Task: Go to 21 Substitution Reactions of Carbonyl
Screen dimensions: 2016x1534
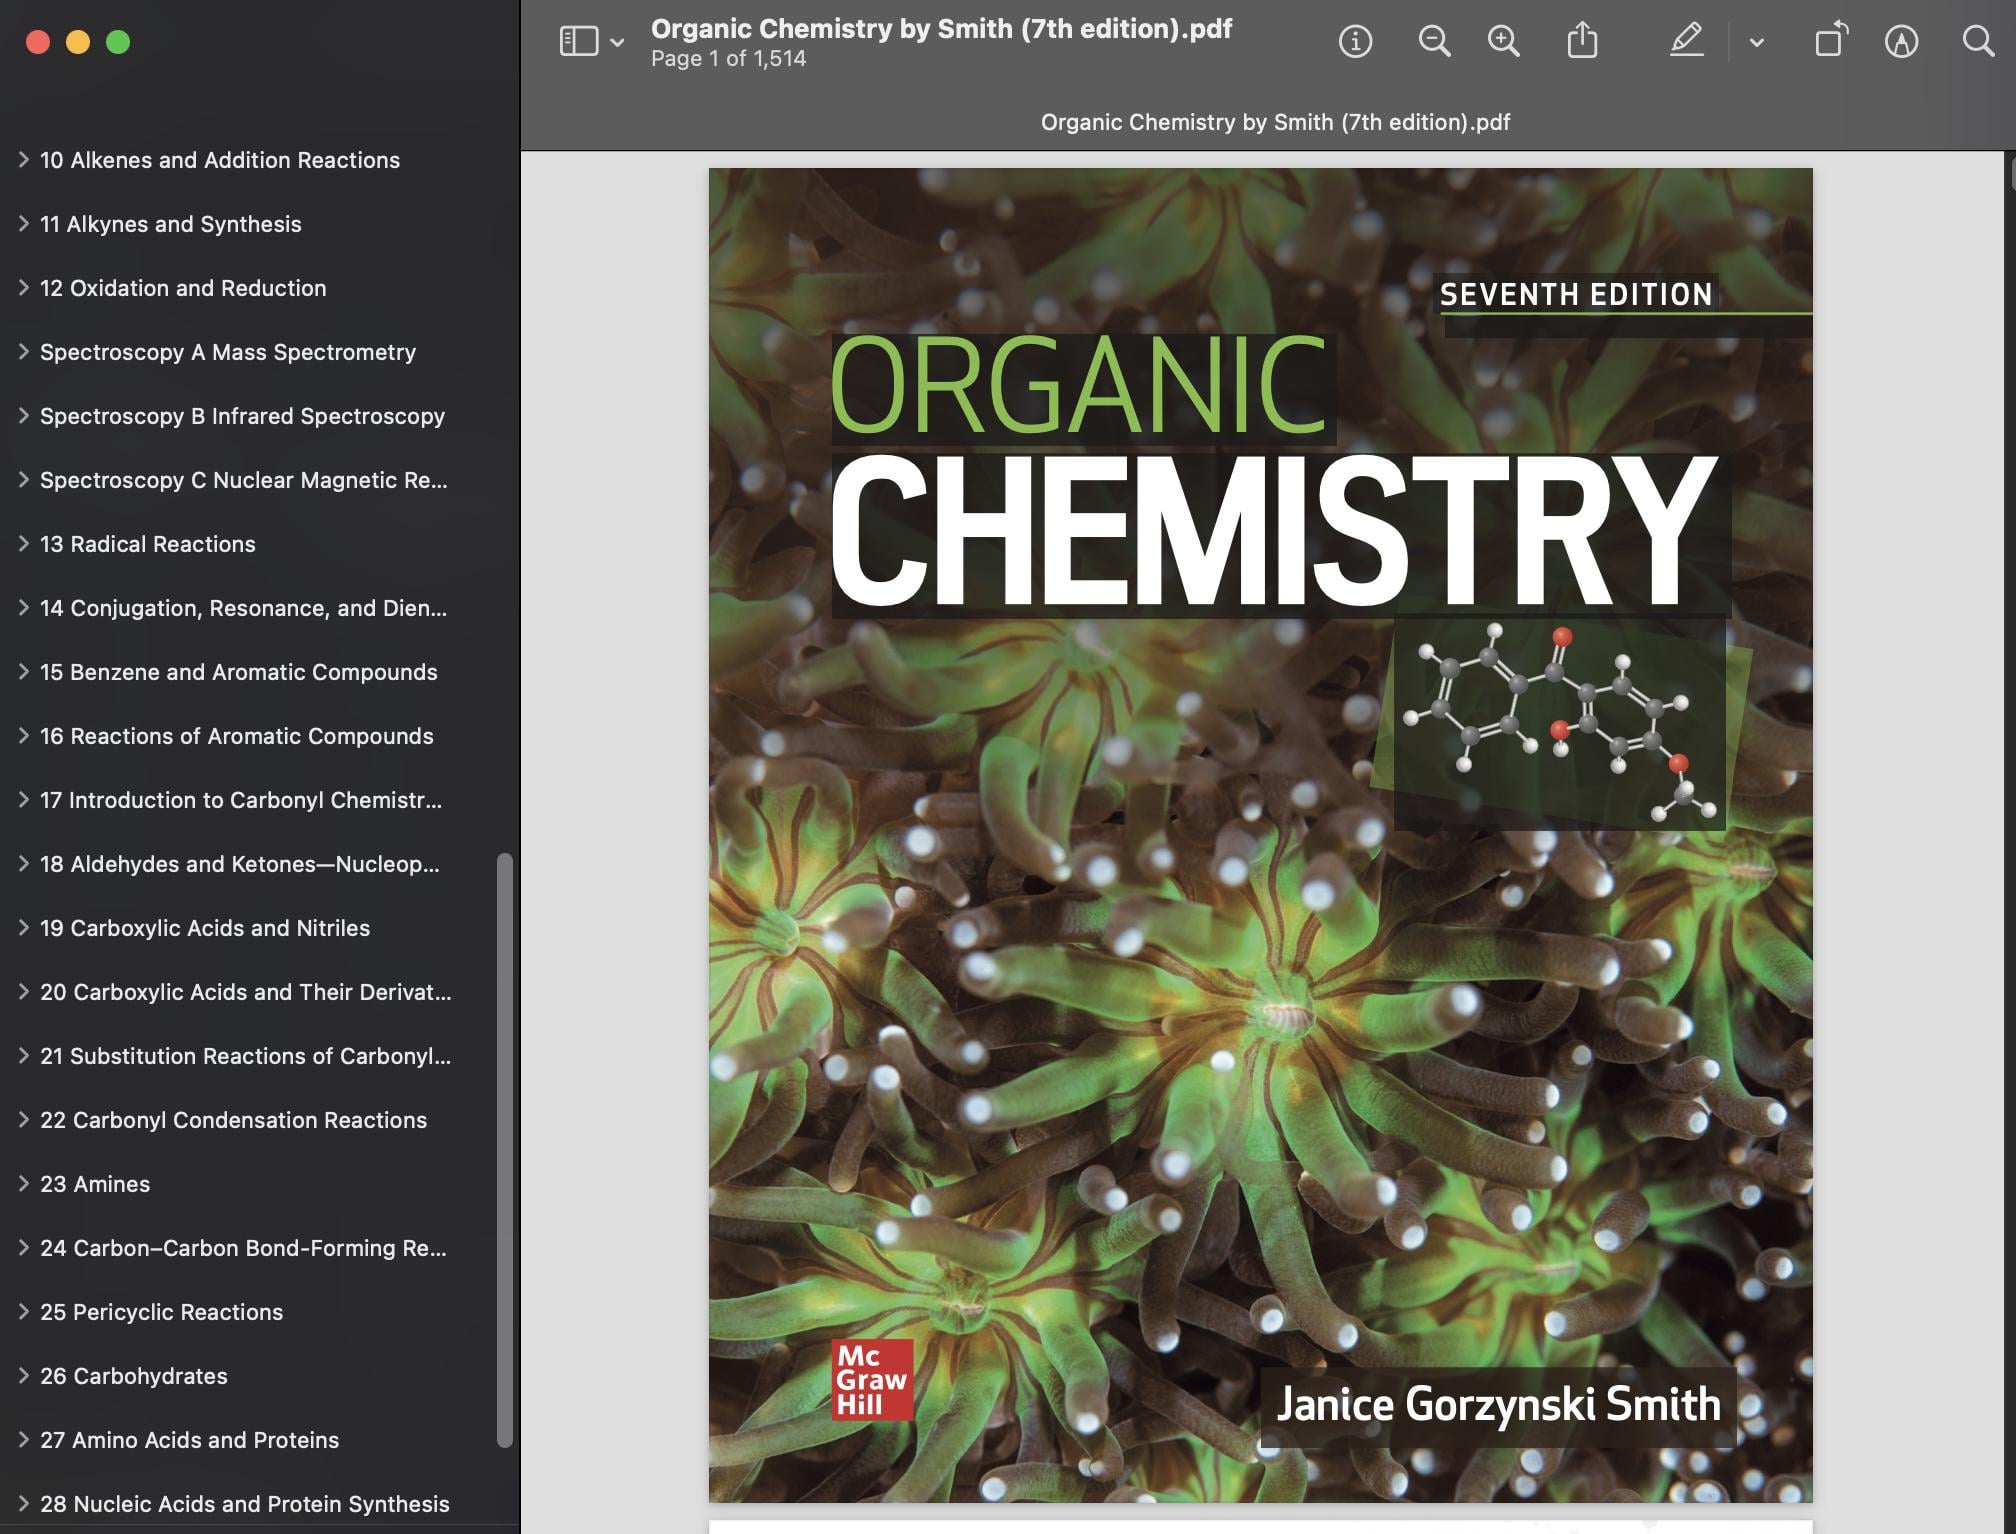Action: [245, 1056]
